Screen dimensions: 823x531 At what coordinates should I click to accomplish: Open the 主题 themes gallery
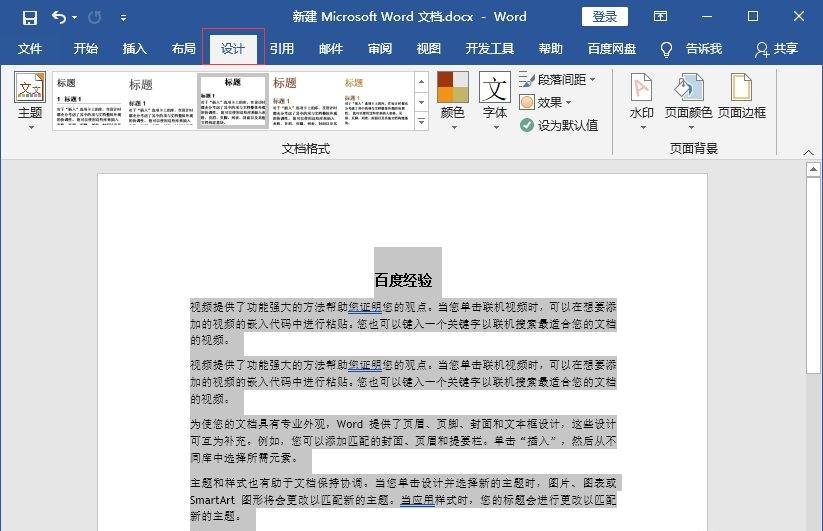[30, 101]
